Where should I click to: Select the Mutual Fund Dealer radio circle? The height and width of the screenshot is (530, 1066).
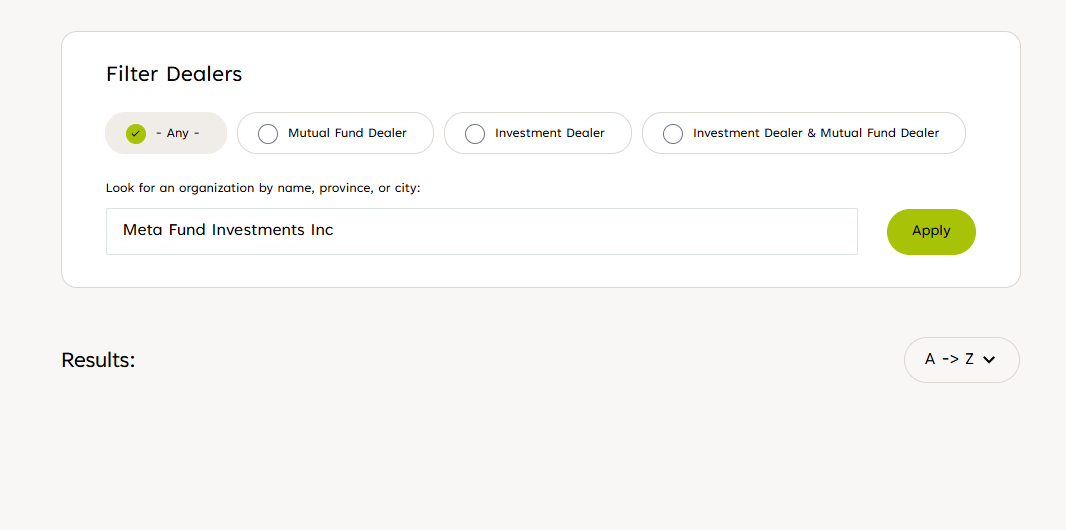268,133
